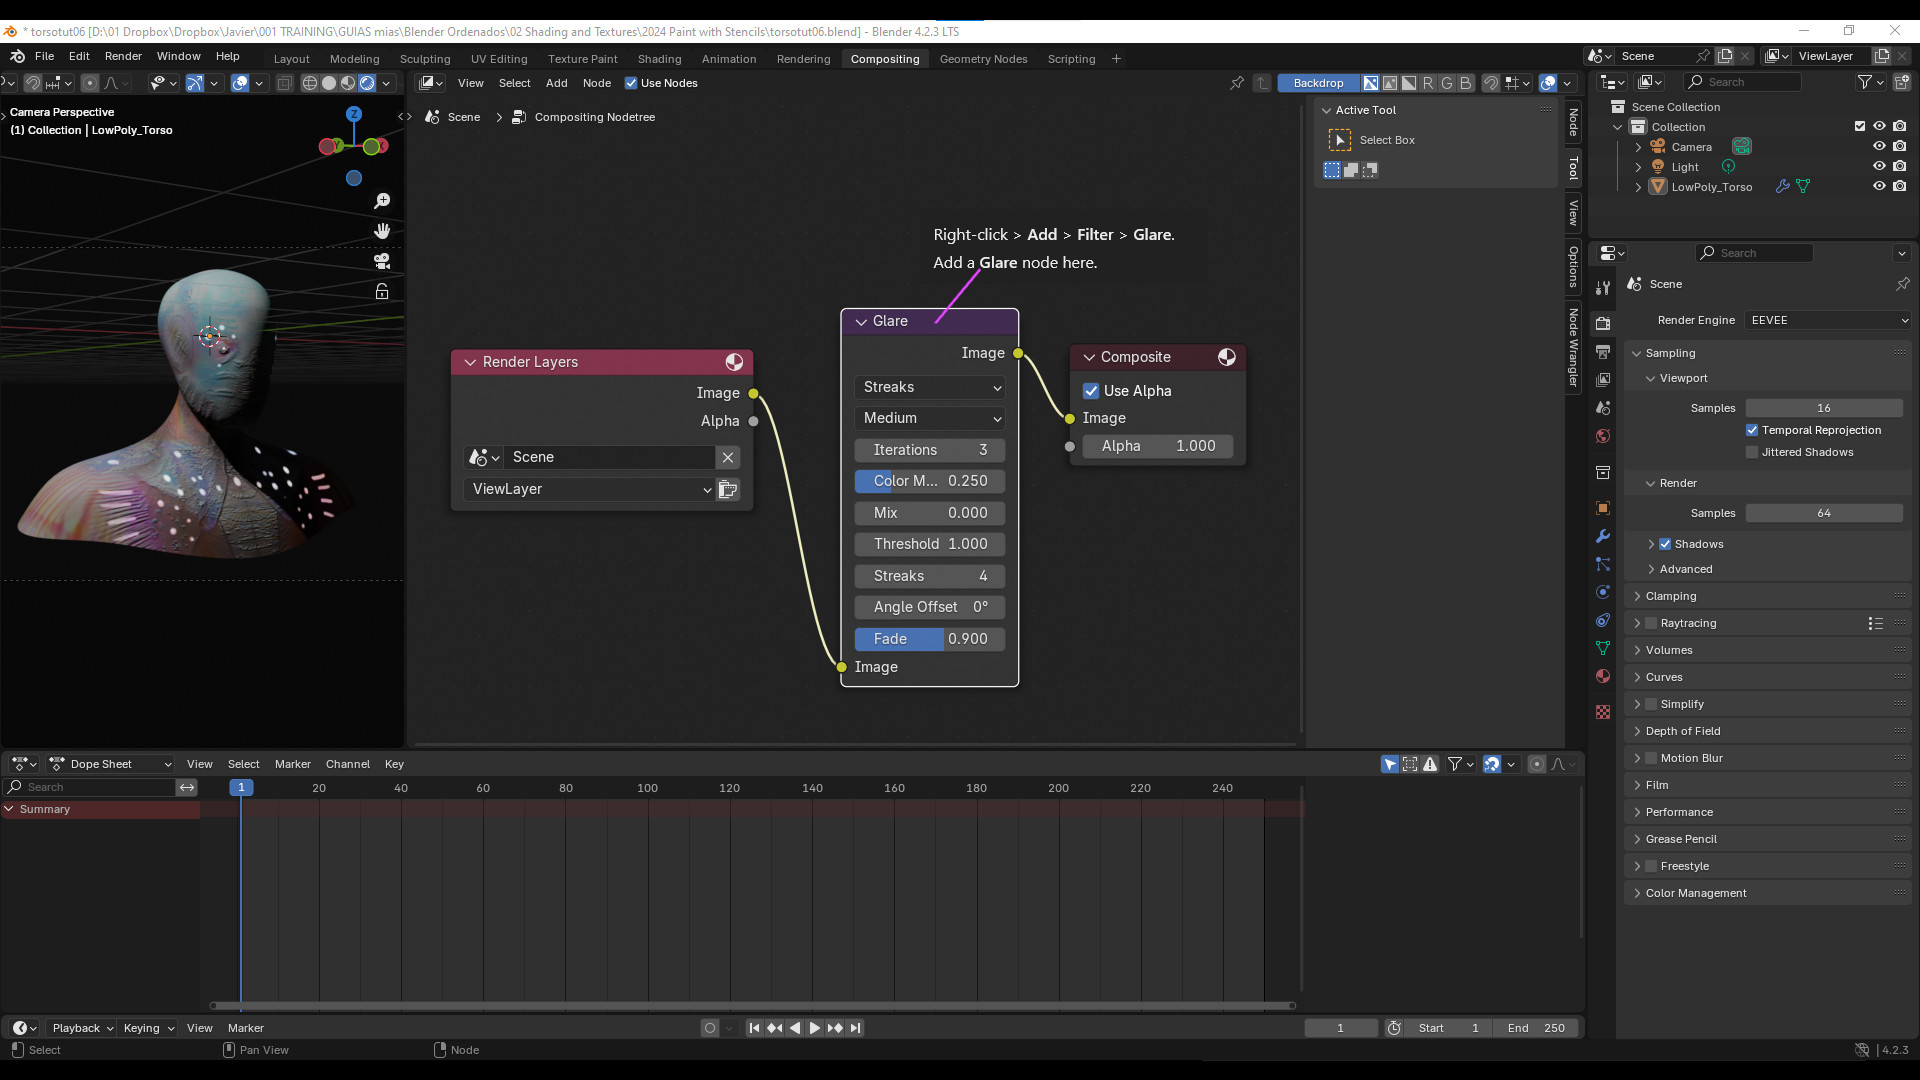Remove the Scene from the Render Layers node
1920x1080 pixels.
[728, 457]
